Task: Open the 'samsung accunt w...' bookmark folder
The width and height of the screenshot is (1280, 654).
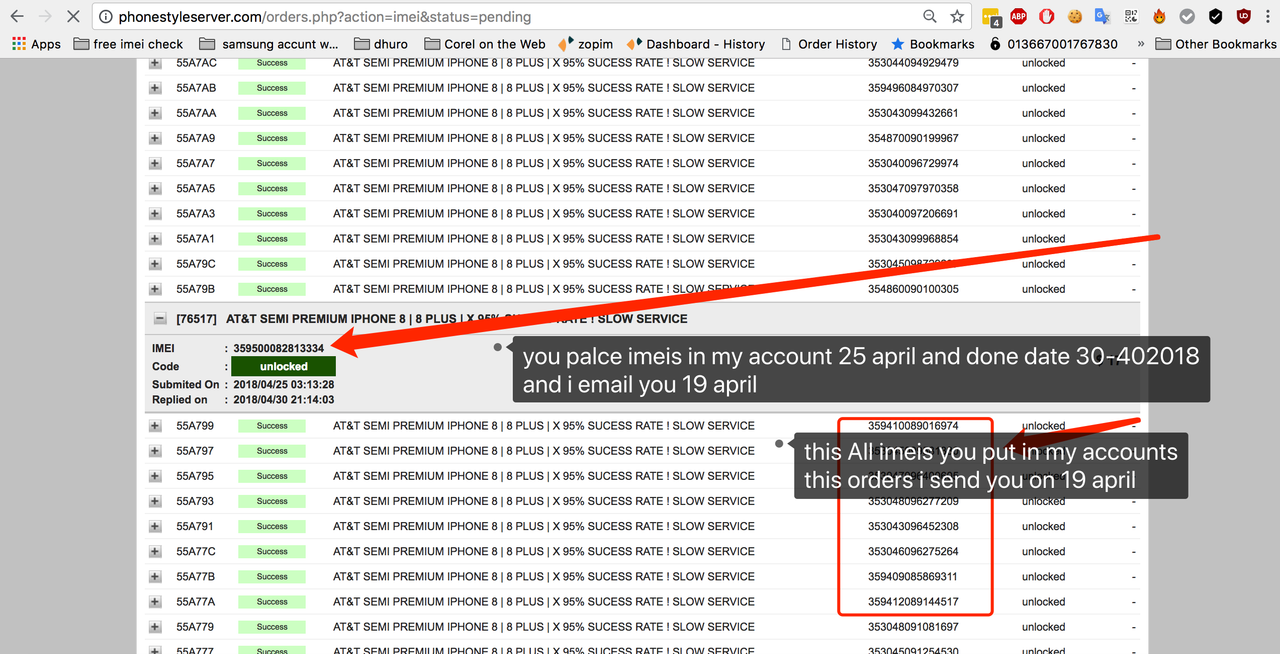Action: [269, 44]
